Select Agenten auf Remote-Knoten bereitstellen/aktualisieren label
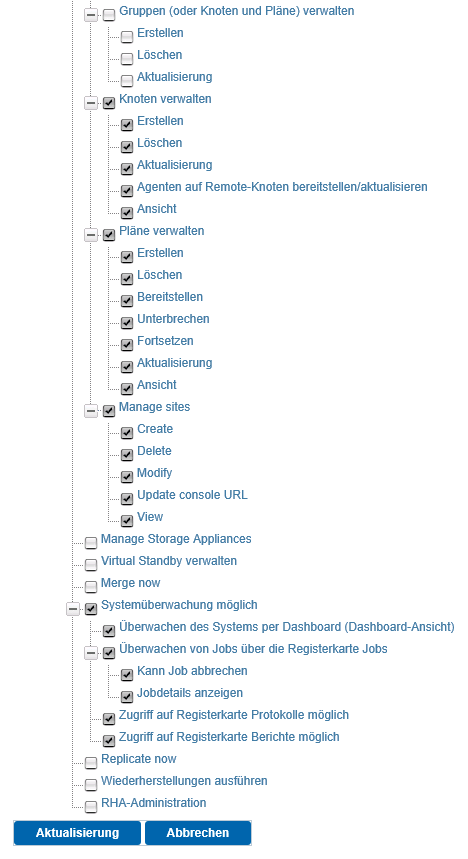Screen dimensions: 468x859 [x=282, y=187]
